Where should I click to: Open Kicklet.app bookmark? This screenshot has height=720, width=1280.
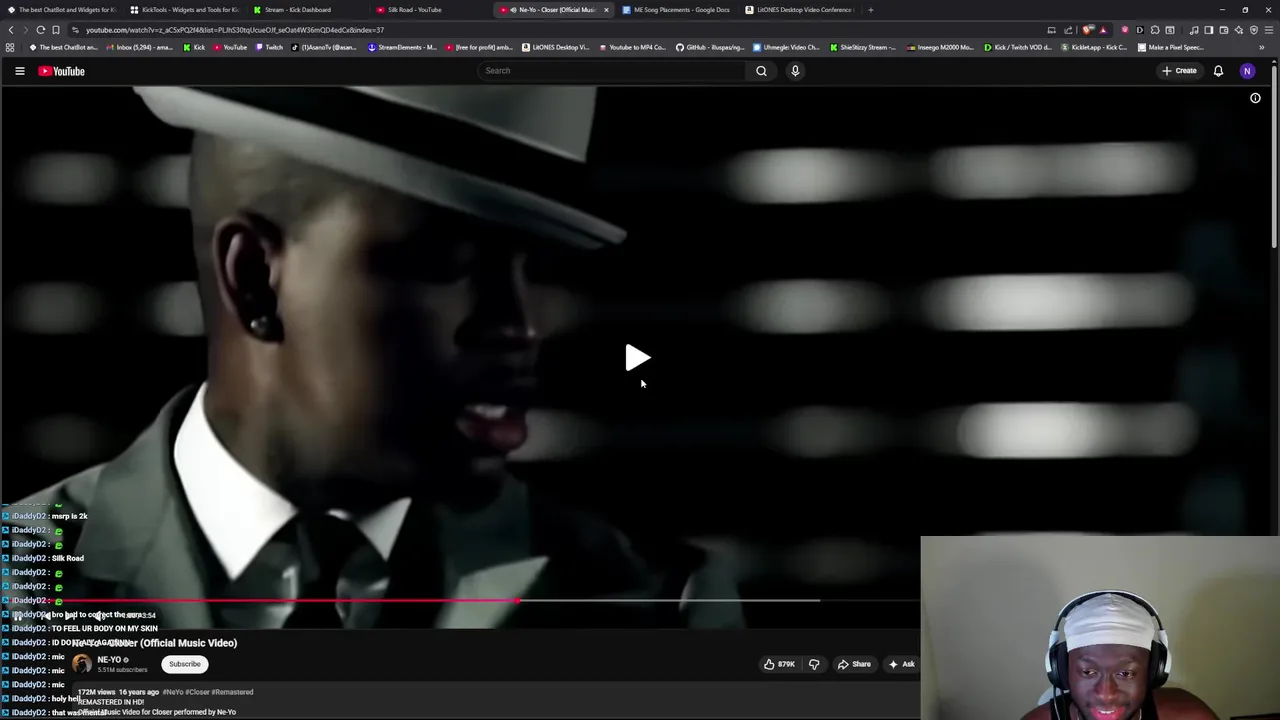[1095, 47]
